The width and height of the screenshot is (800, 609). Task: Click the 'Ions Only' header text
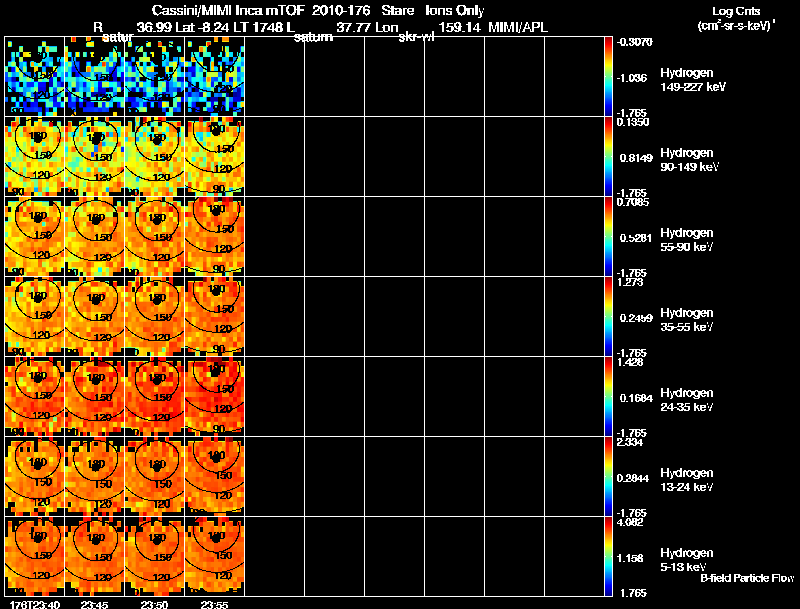click(455, 11)
